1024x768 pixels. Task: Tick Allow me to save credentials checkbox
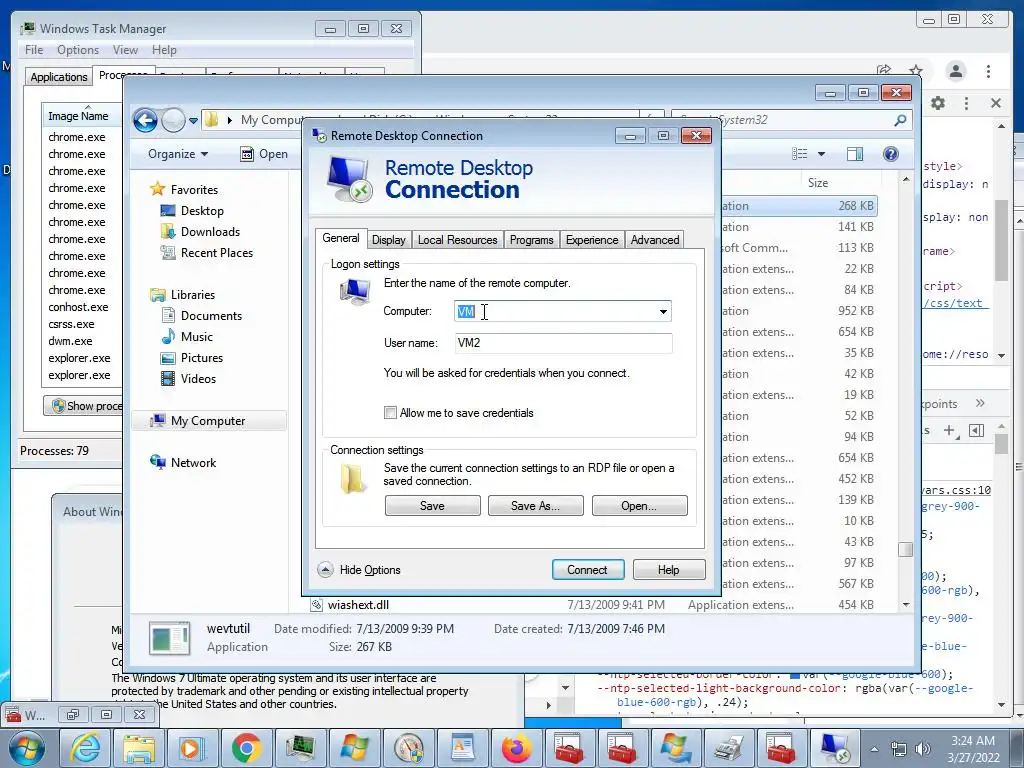(x=391, y=413)
